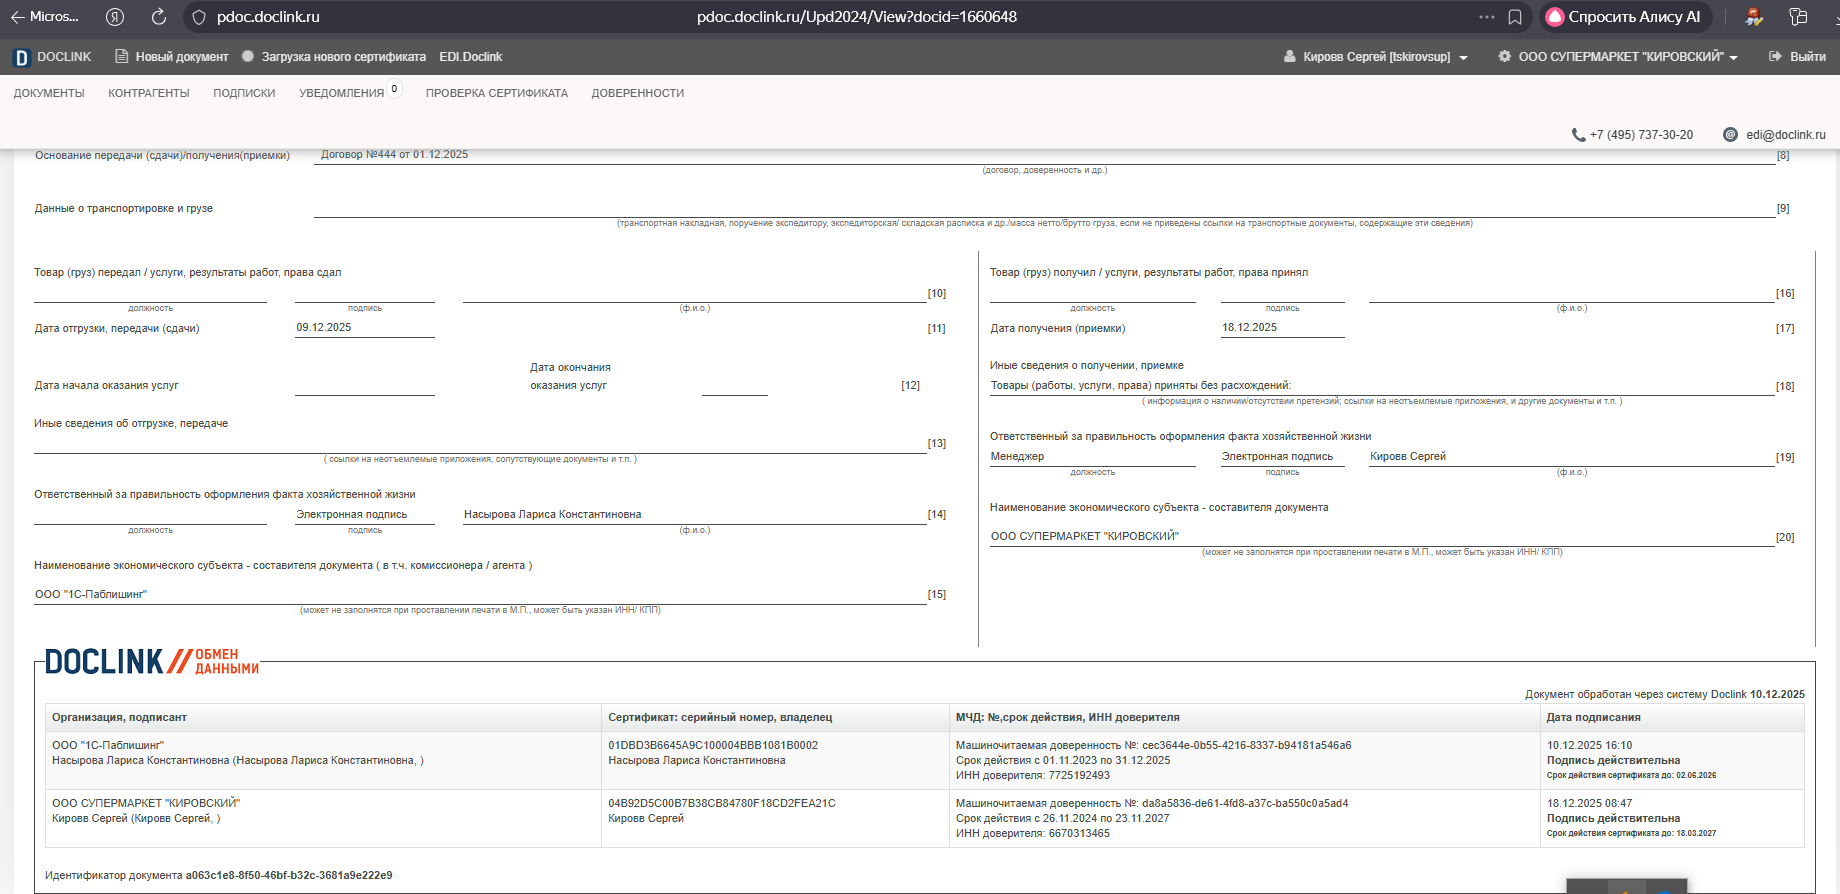The image size is (1840, 894).
Task: Click the shipment date "09.12.2025"
Action: (324, 328)
